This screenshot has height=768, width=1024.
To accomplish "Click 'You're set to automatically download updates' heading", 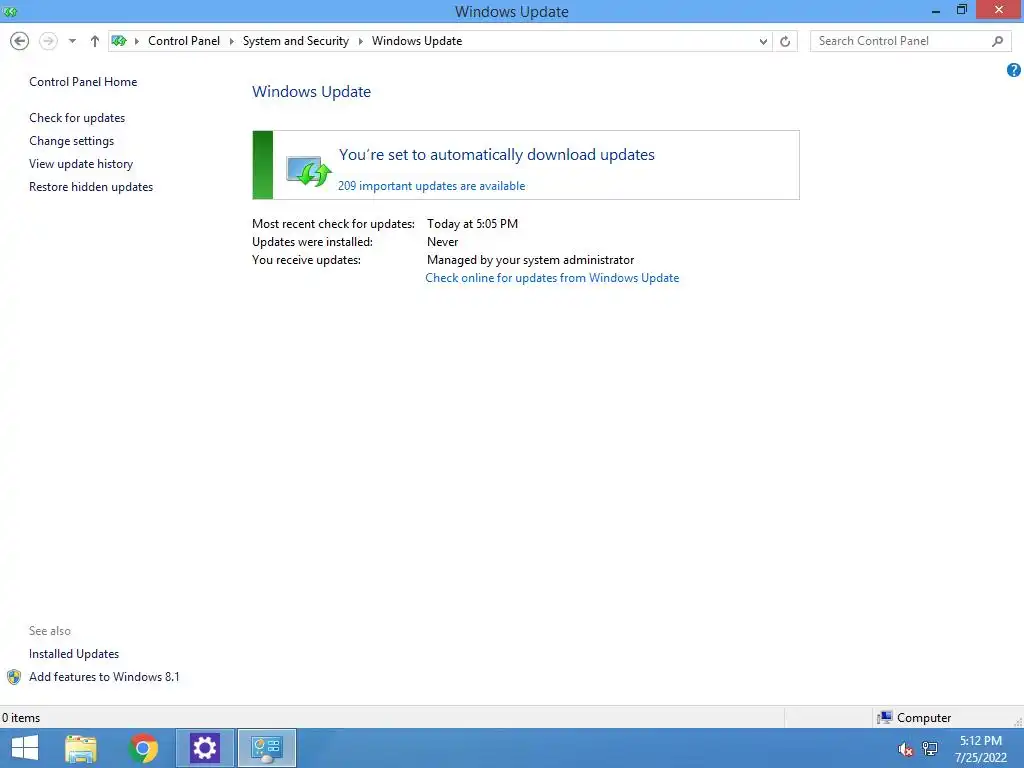I will point(496,154).
